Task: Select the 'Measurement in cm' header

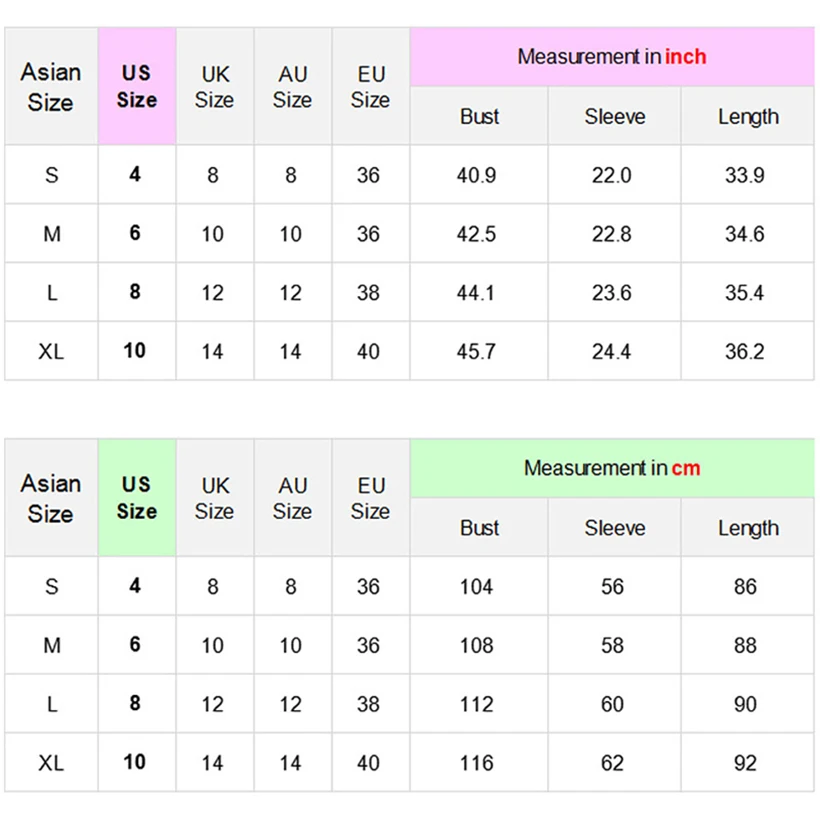Action: (611, 468)
